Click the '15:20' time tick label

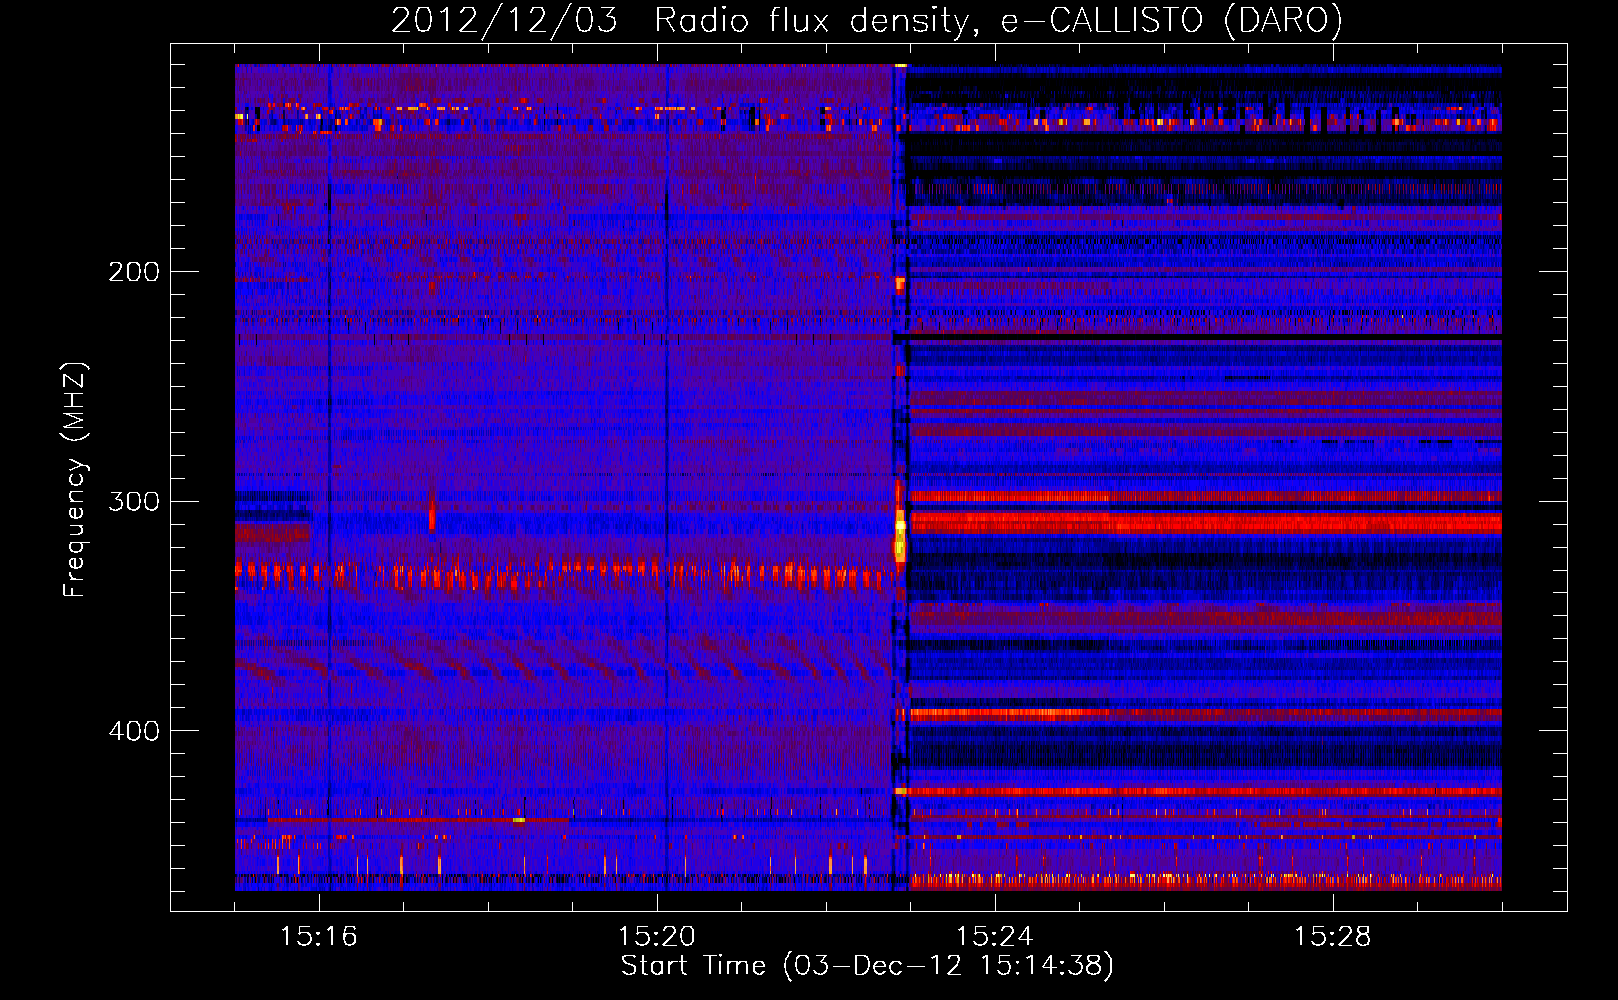pyautogui.click(x=657, y=937)
